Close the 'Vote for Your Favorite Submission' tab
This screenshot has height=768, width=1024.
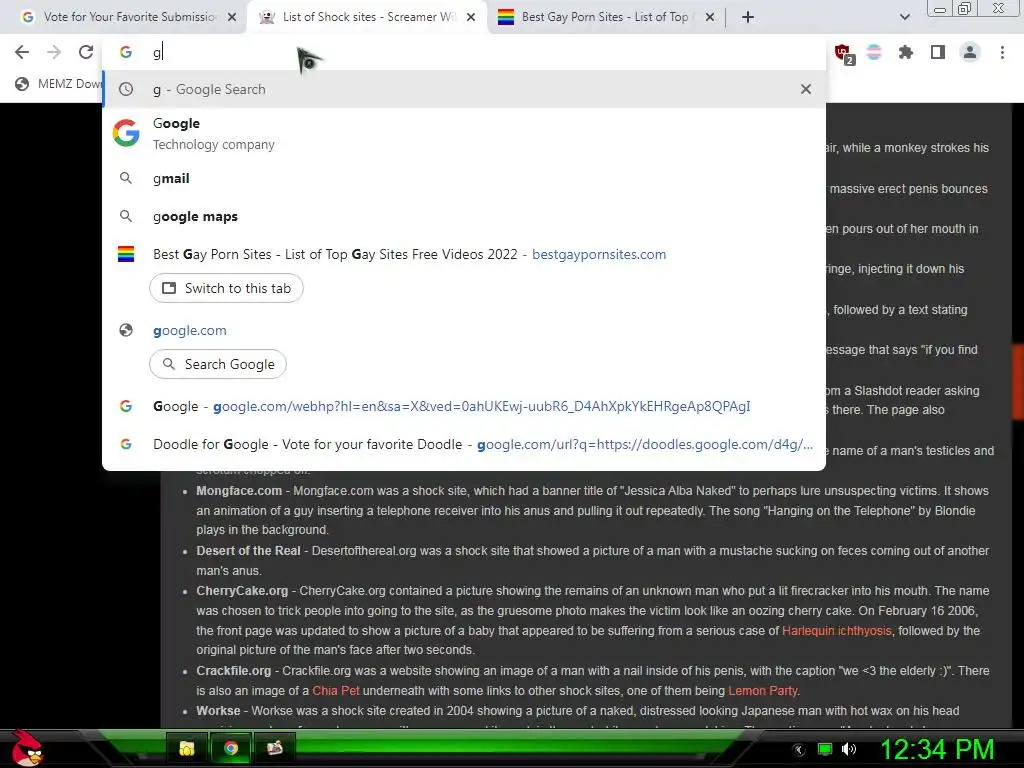(232, 17)
